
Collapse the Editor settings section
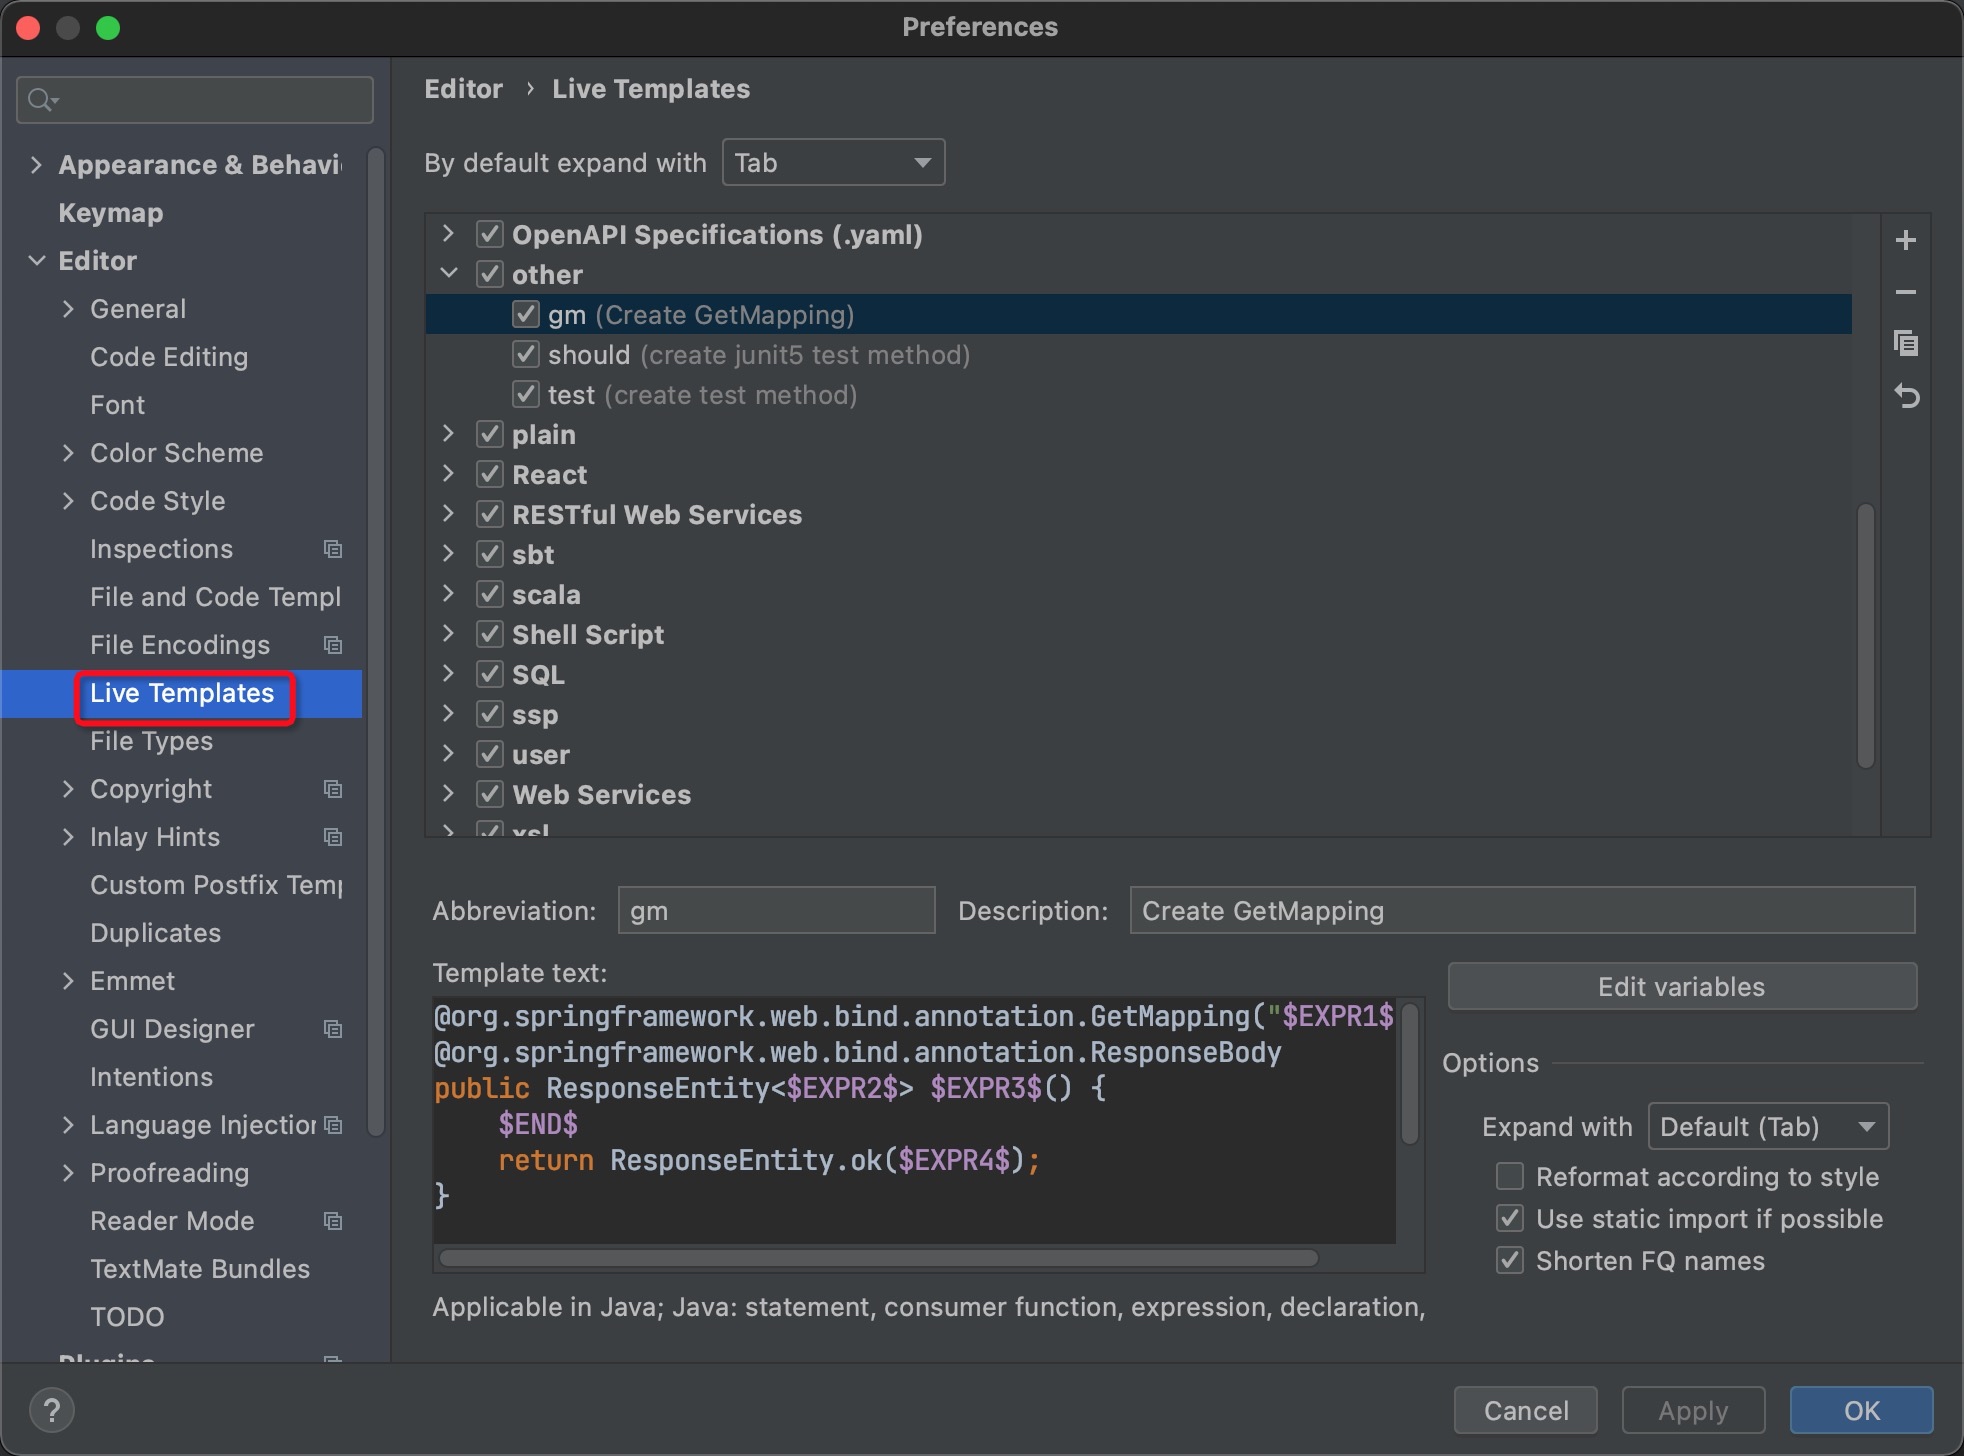coord(37,260)
